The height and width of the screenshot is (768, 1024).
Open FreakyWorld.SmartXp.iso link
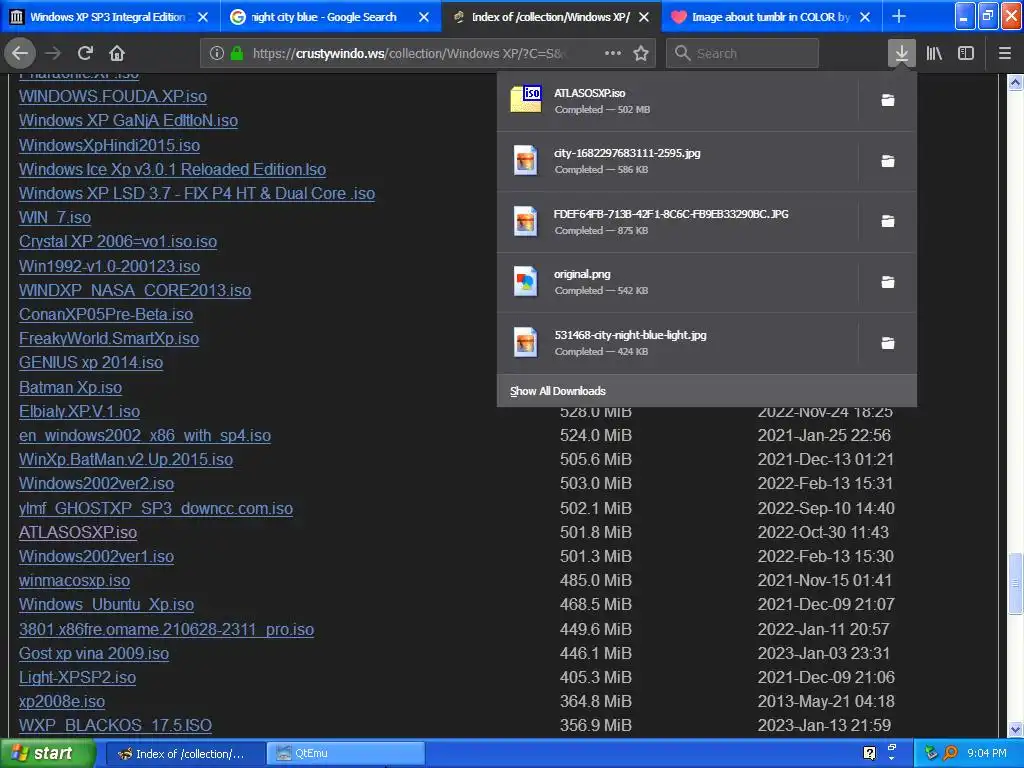(109, 339)
